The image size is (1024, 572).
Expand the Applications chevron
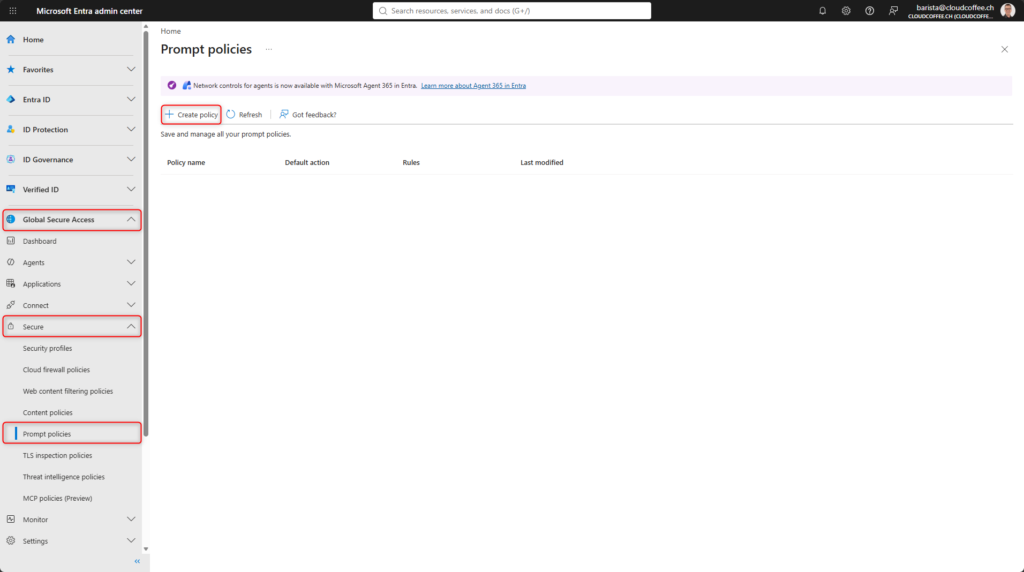[131, 283]
